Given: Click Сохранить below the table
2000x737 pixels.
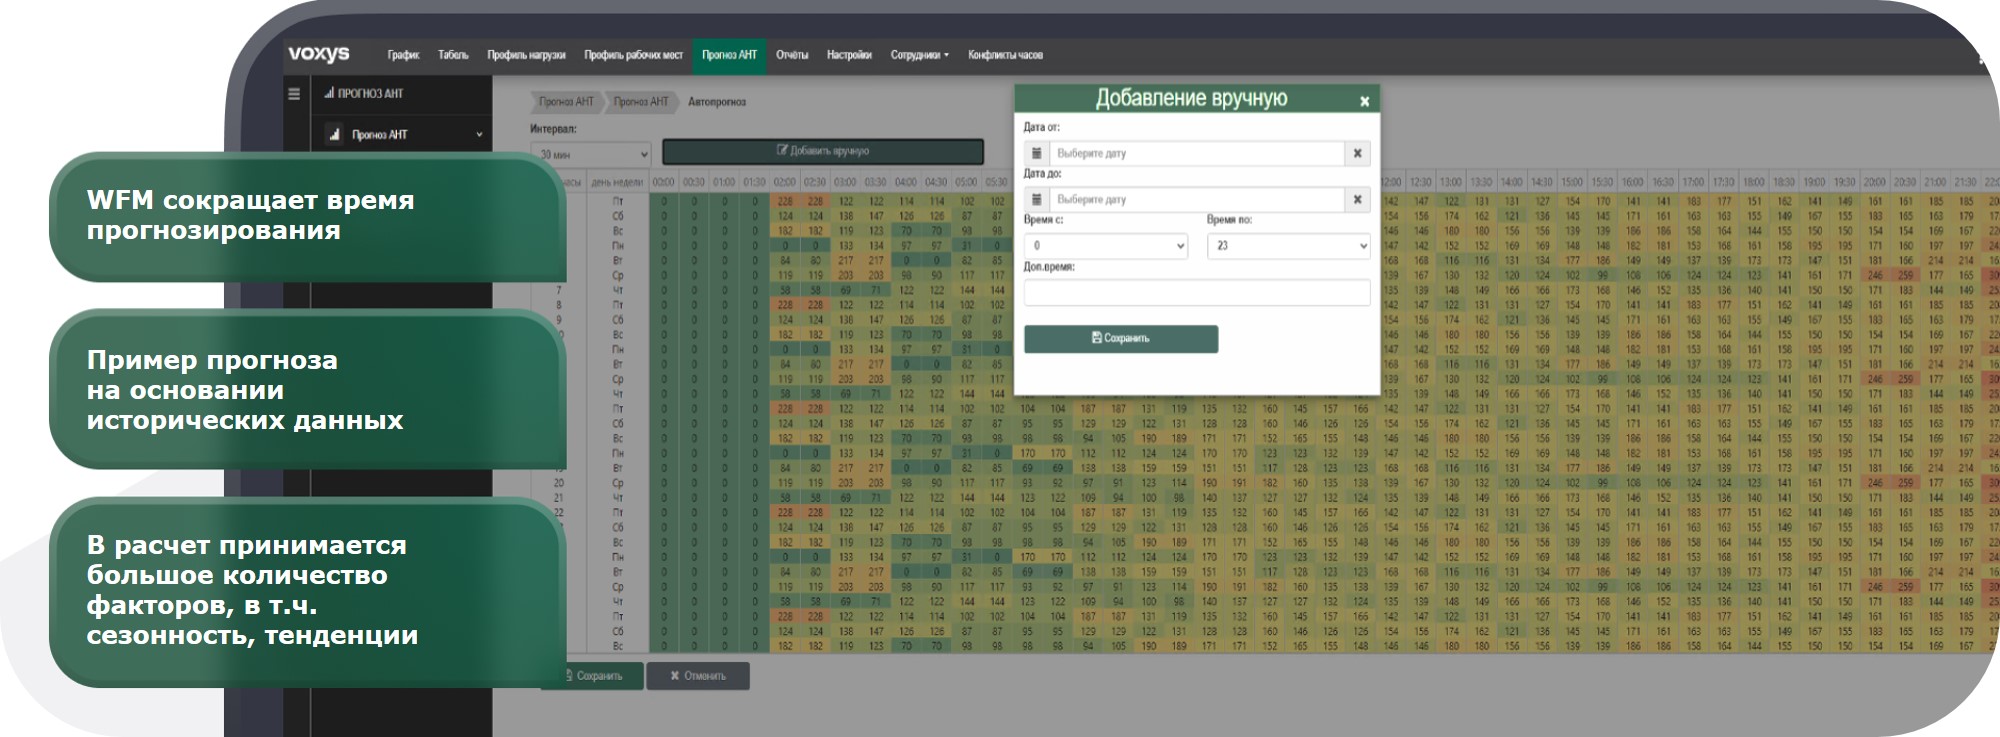Looking at the screenshot, I should tap(593, 676).
